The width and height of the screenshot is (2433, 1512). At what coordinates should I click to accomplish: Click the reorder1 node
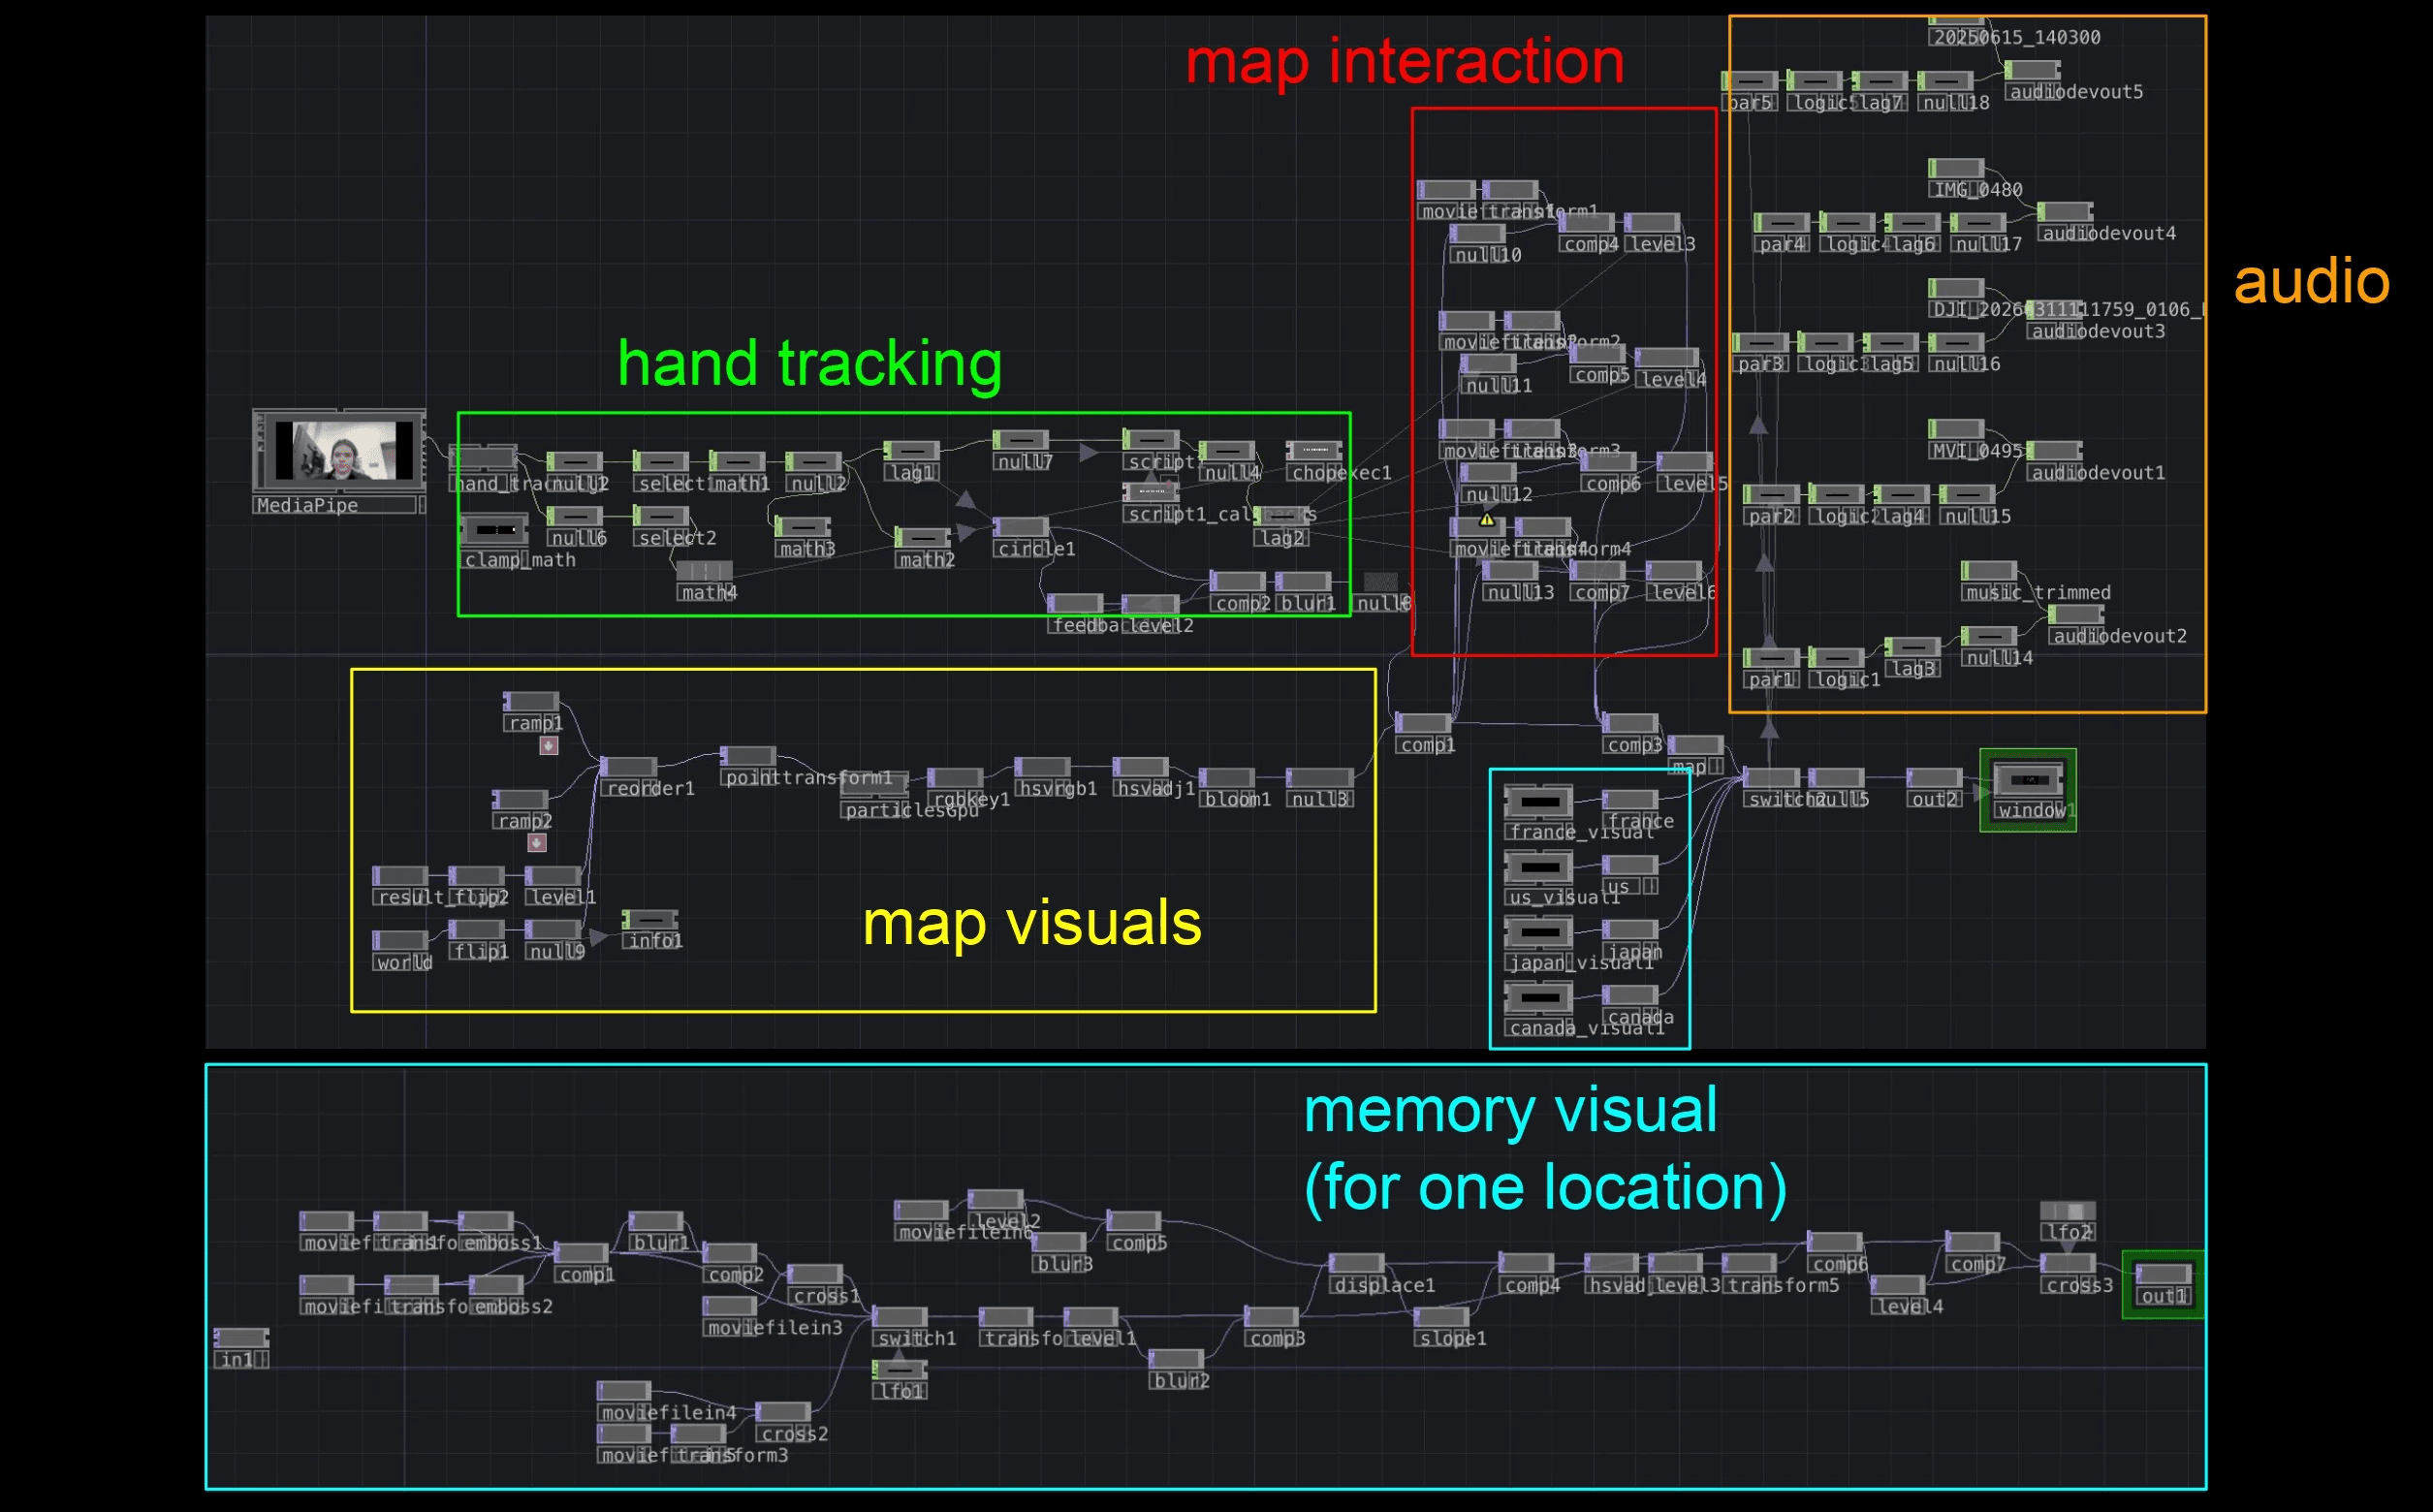tap(628, 767)
